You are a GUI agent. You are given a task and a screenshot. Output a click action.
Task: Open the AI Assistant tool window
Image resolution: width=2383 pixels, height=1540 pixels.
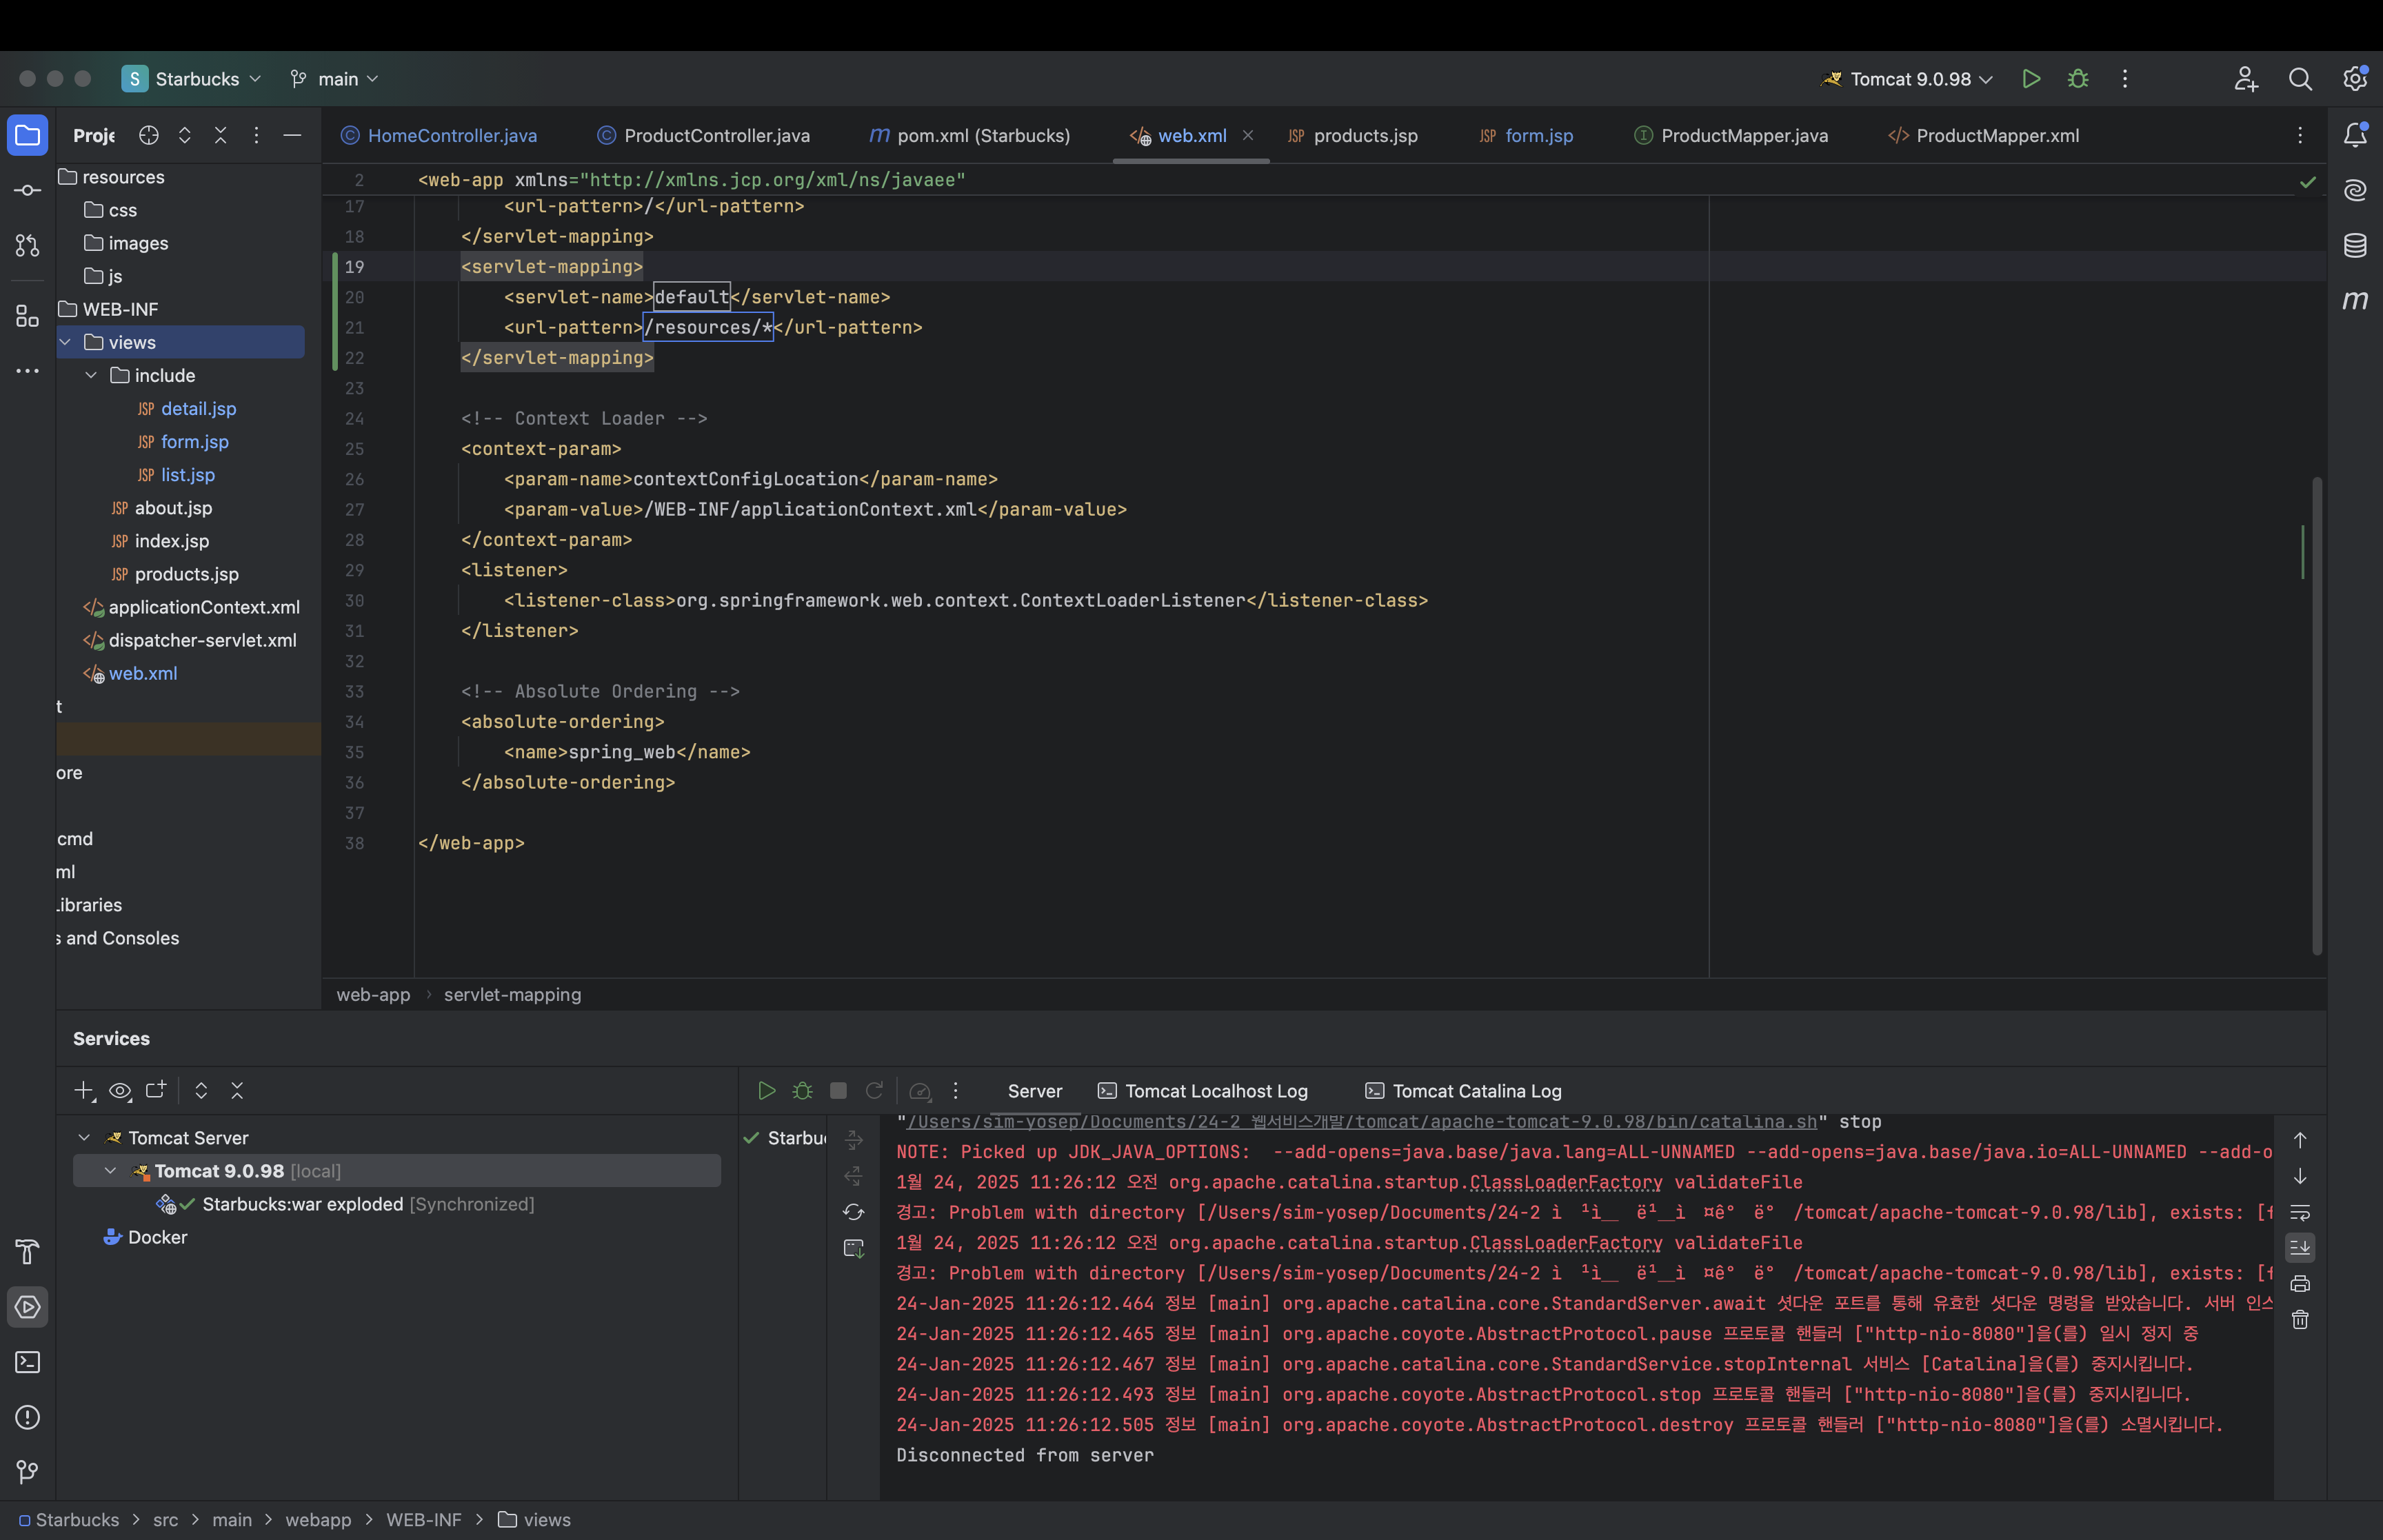pyautogui.click(x=2355, y=190)
